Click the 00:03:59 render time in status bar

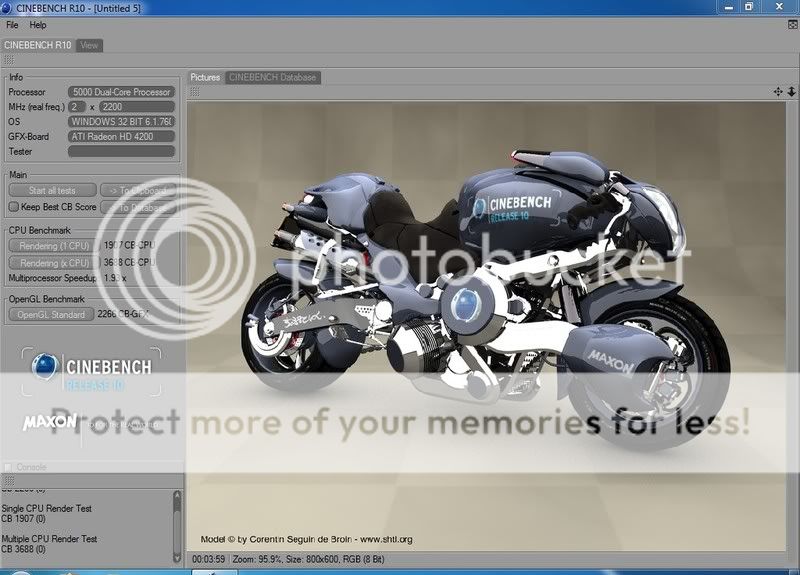(x=208, y=559)
